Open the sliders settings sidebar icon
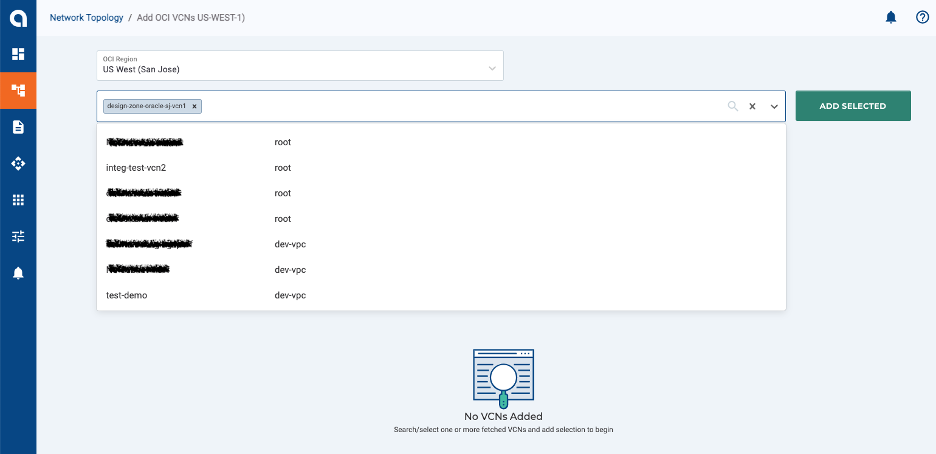Image resolution: width=936 pixels, height=454 pixels. [18, 236]
